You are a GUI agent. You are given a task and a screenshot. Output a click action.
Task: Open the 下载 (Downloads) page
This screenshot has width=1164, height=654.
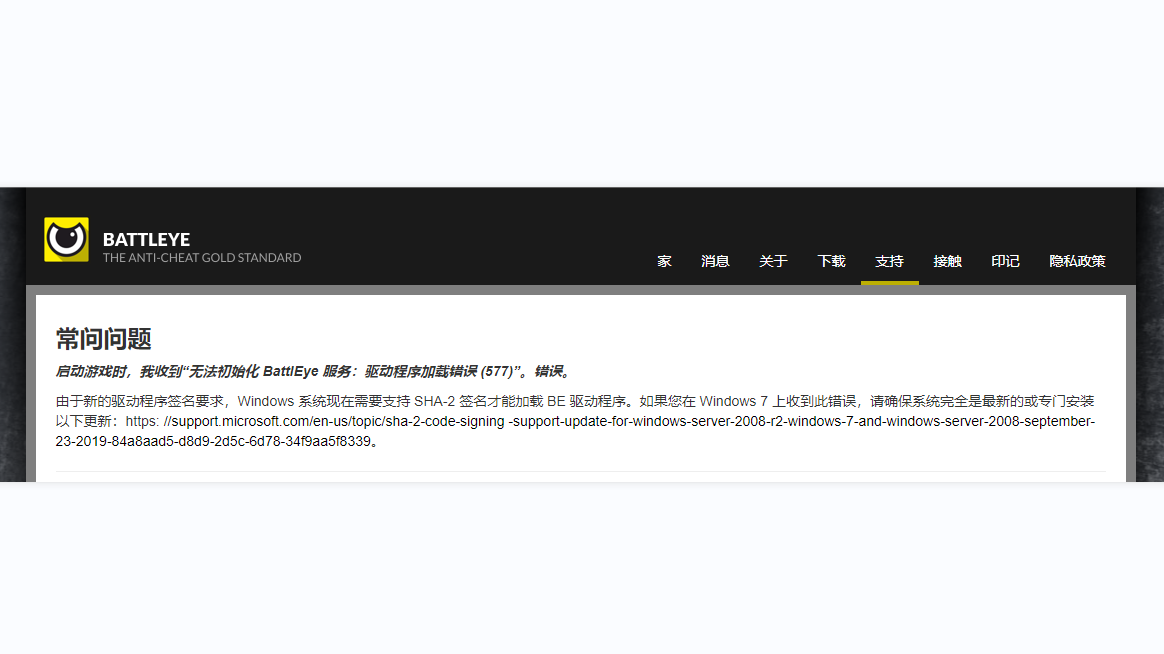831,261
